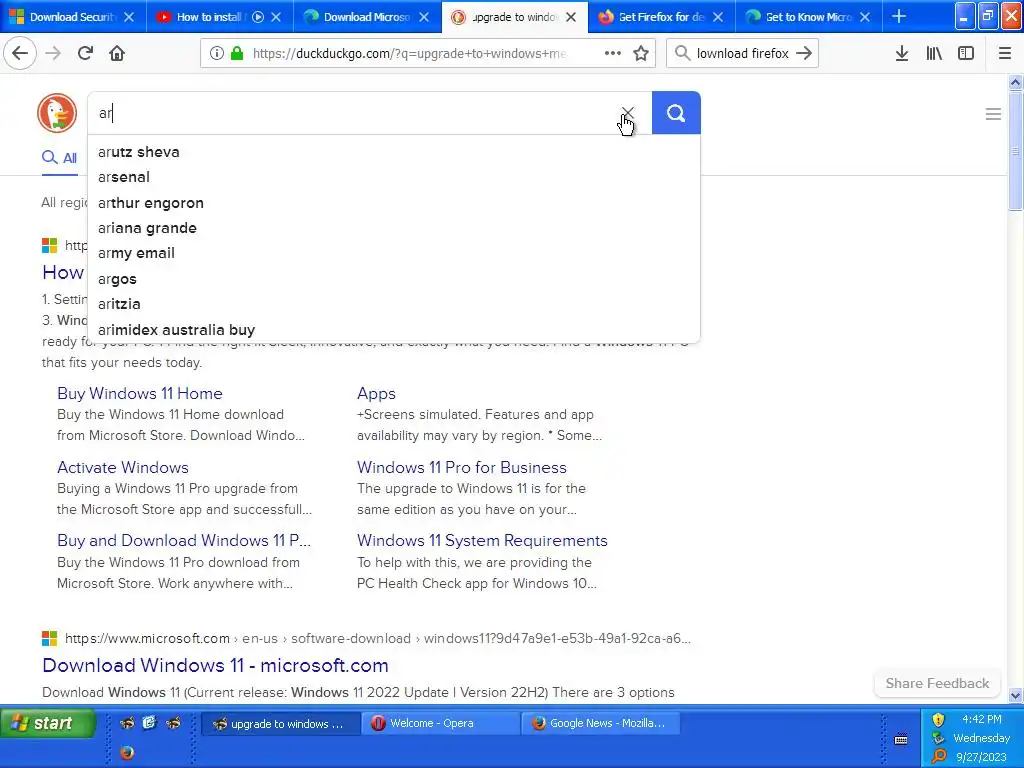The width and height of the screenshot is (1024, 768).
Task: Click the blue DuckDuckGo search button
Action: [676, 113]
